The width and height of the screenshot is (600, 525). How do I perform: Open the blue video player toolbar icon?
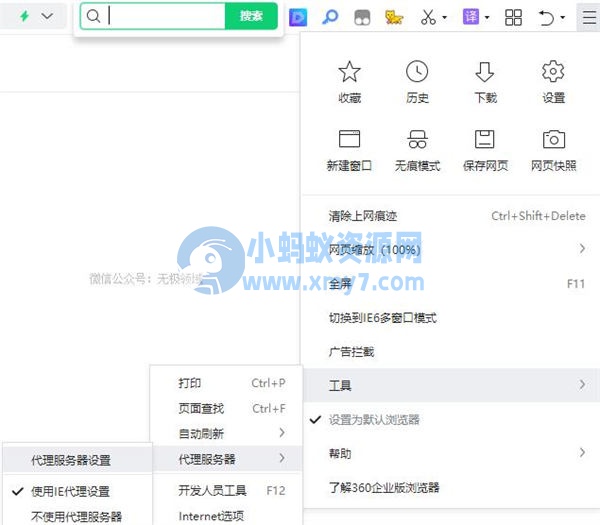tap(298, 17)
